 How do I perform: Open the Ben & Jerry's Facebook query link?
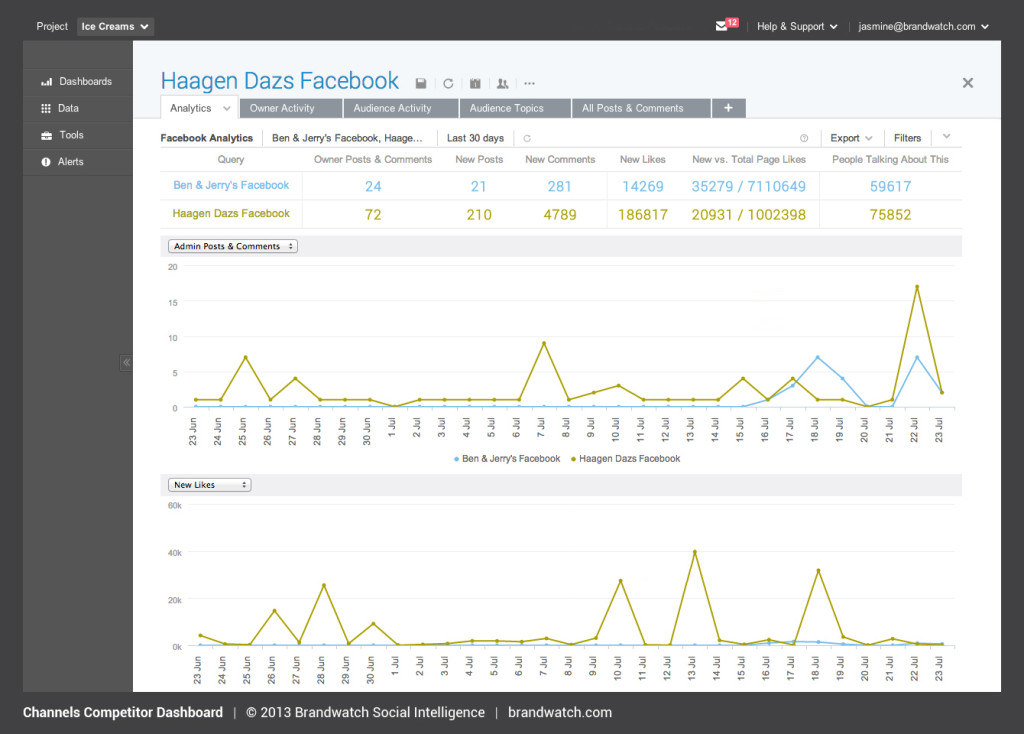[x=231, y=185]
